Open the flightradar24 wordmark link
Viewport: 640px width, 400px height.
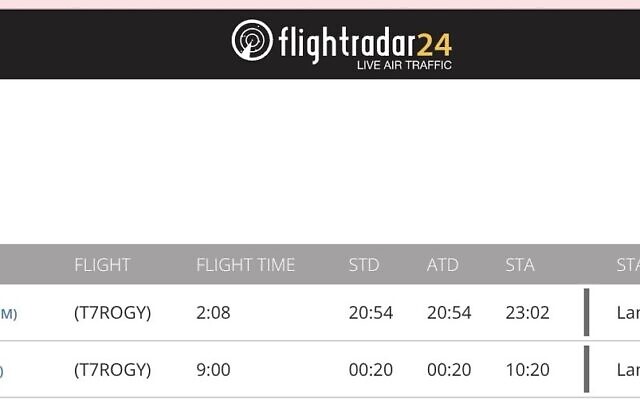365,44
